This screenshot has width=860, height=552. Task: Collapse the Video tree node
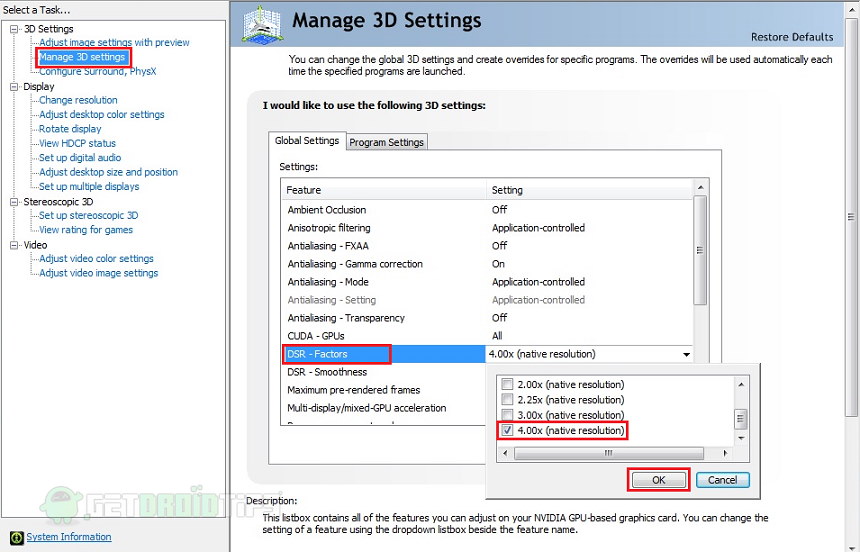[x=14, y=245]
